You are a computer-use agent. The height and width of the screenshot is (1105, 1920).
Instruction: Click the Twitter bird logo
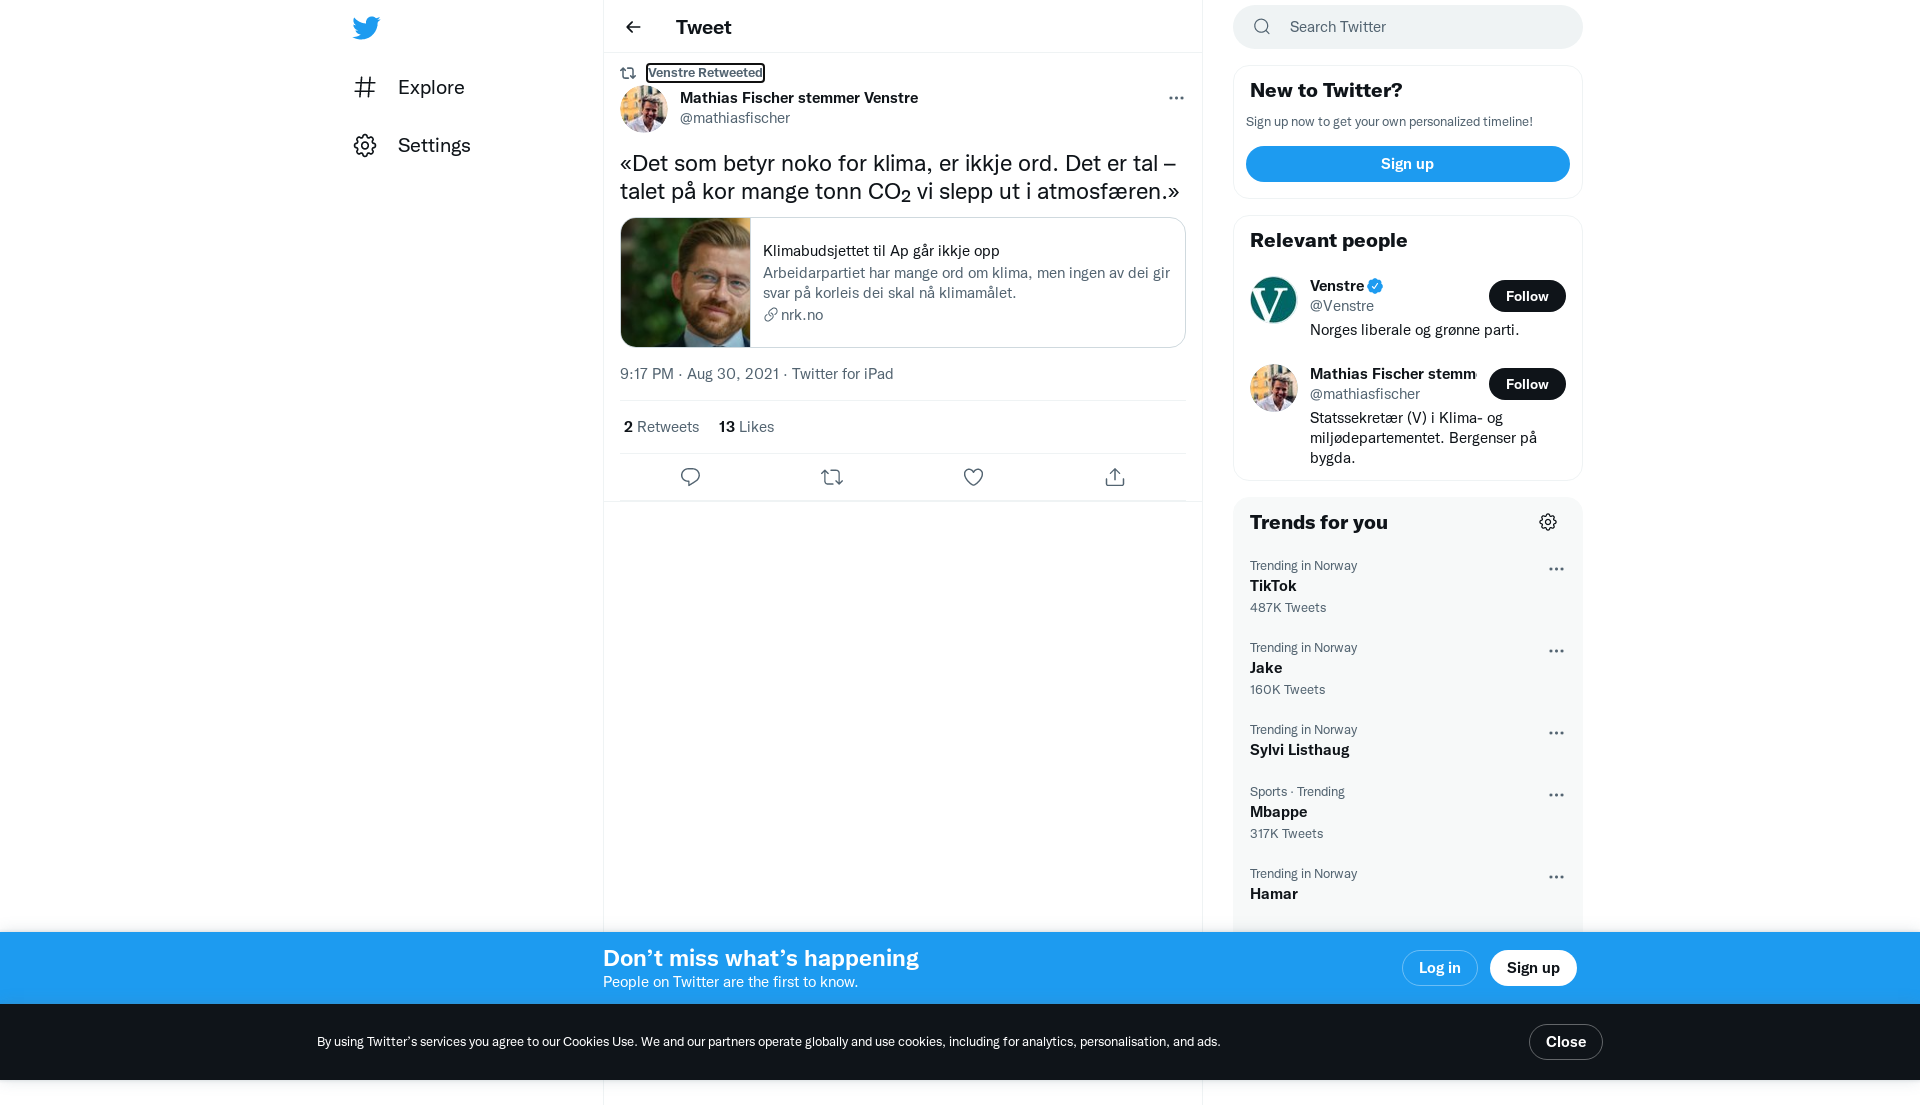click(x=366, y=28)
